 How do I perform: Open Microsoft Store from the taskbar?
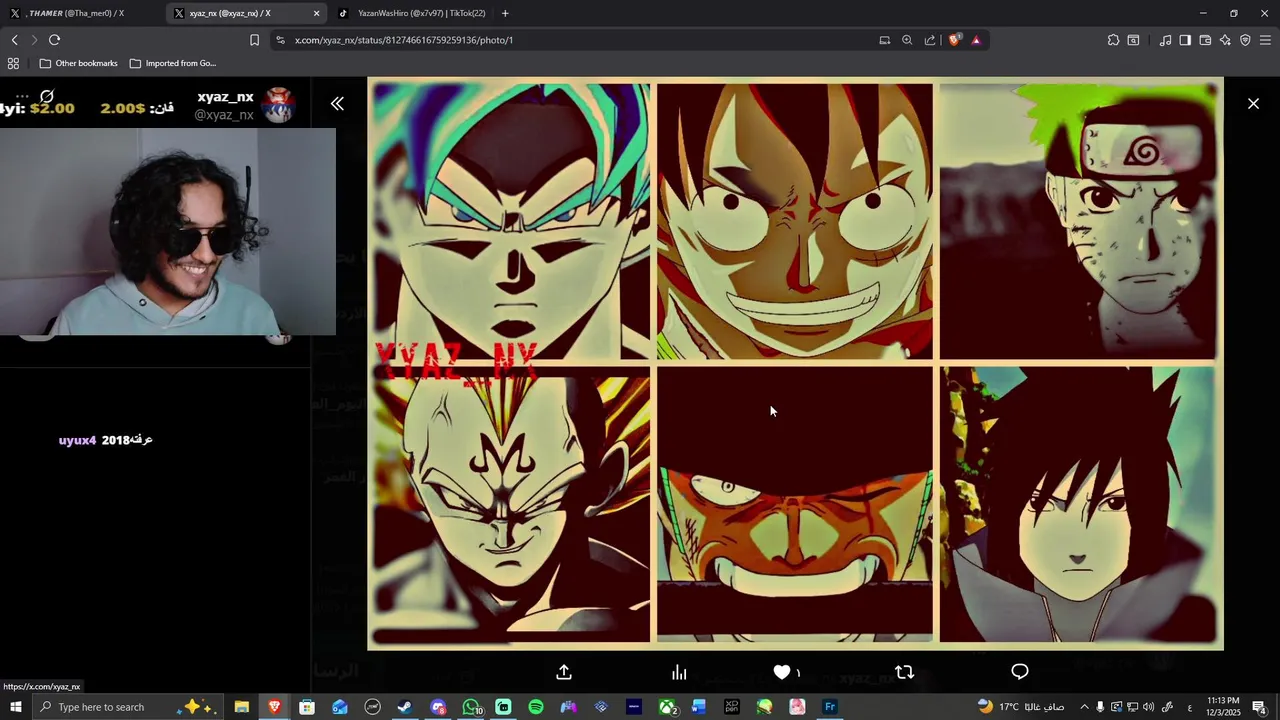(307, 707)
